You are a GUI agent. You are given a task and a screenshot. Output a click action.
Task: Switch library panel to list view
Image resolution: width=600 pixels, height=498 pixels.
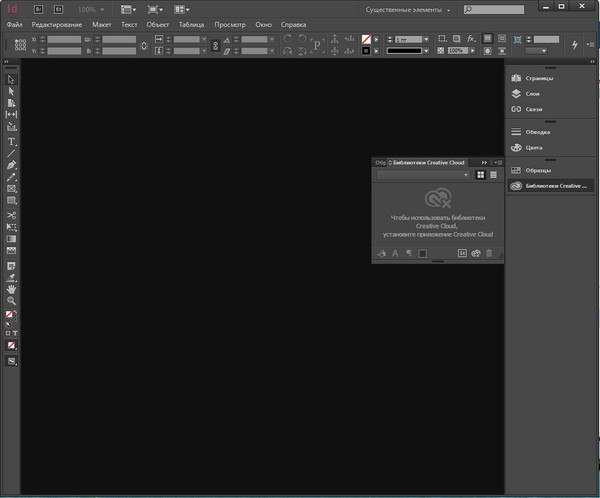pyautogui.click(x=493, y=174)
